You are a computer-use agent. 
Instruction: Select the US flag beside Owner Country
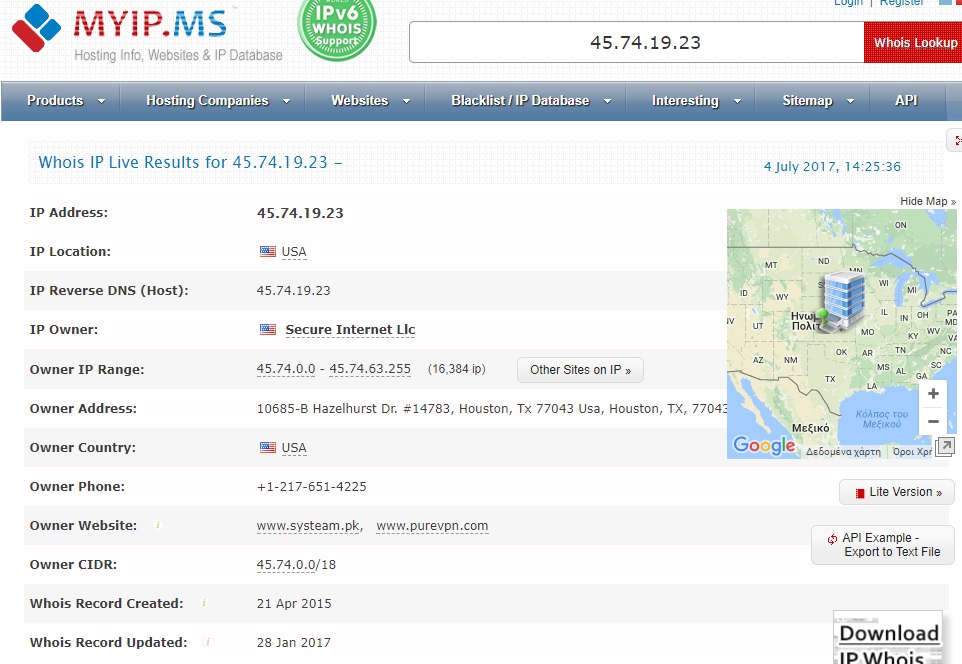click(x=268, y=447)
